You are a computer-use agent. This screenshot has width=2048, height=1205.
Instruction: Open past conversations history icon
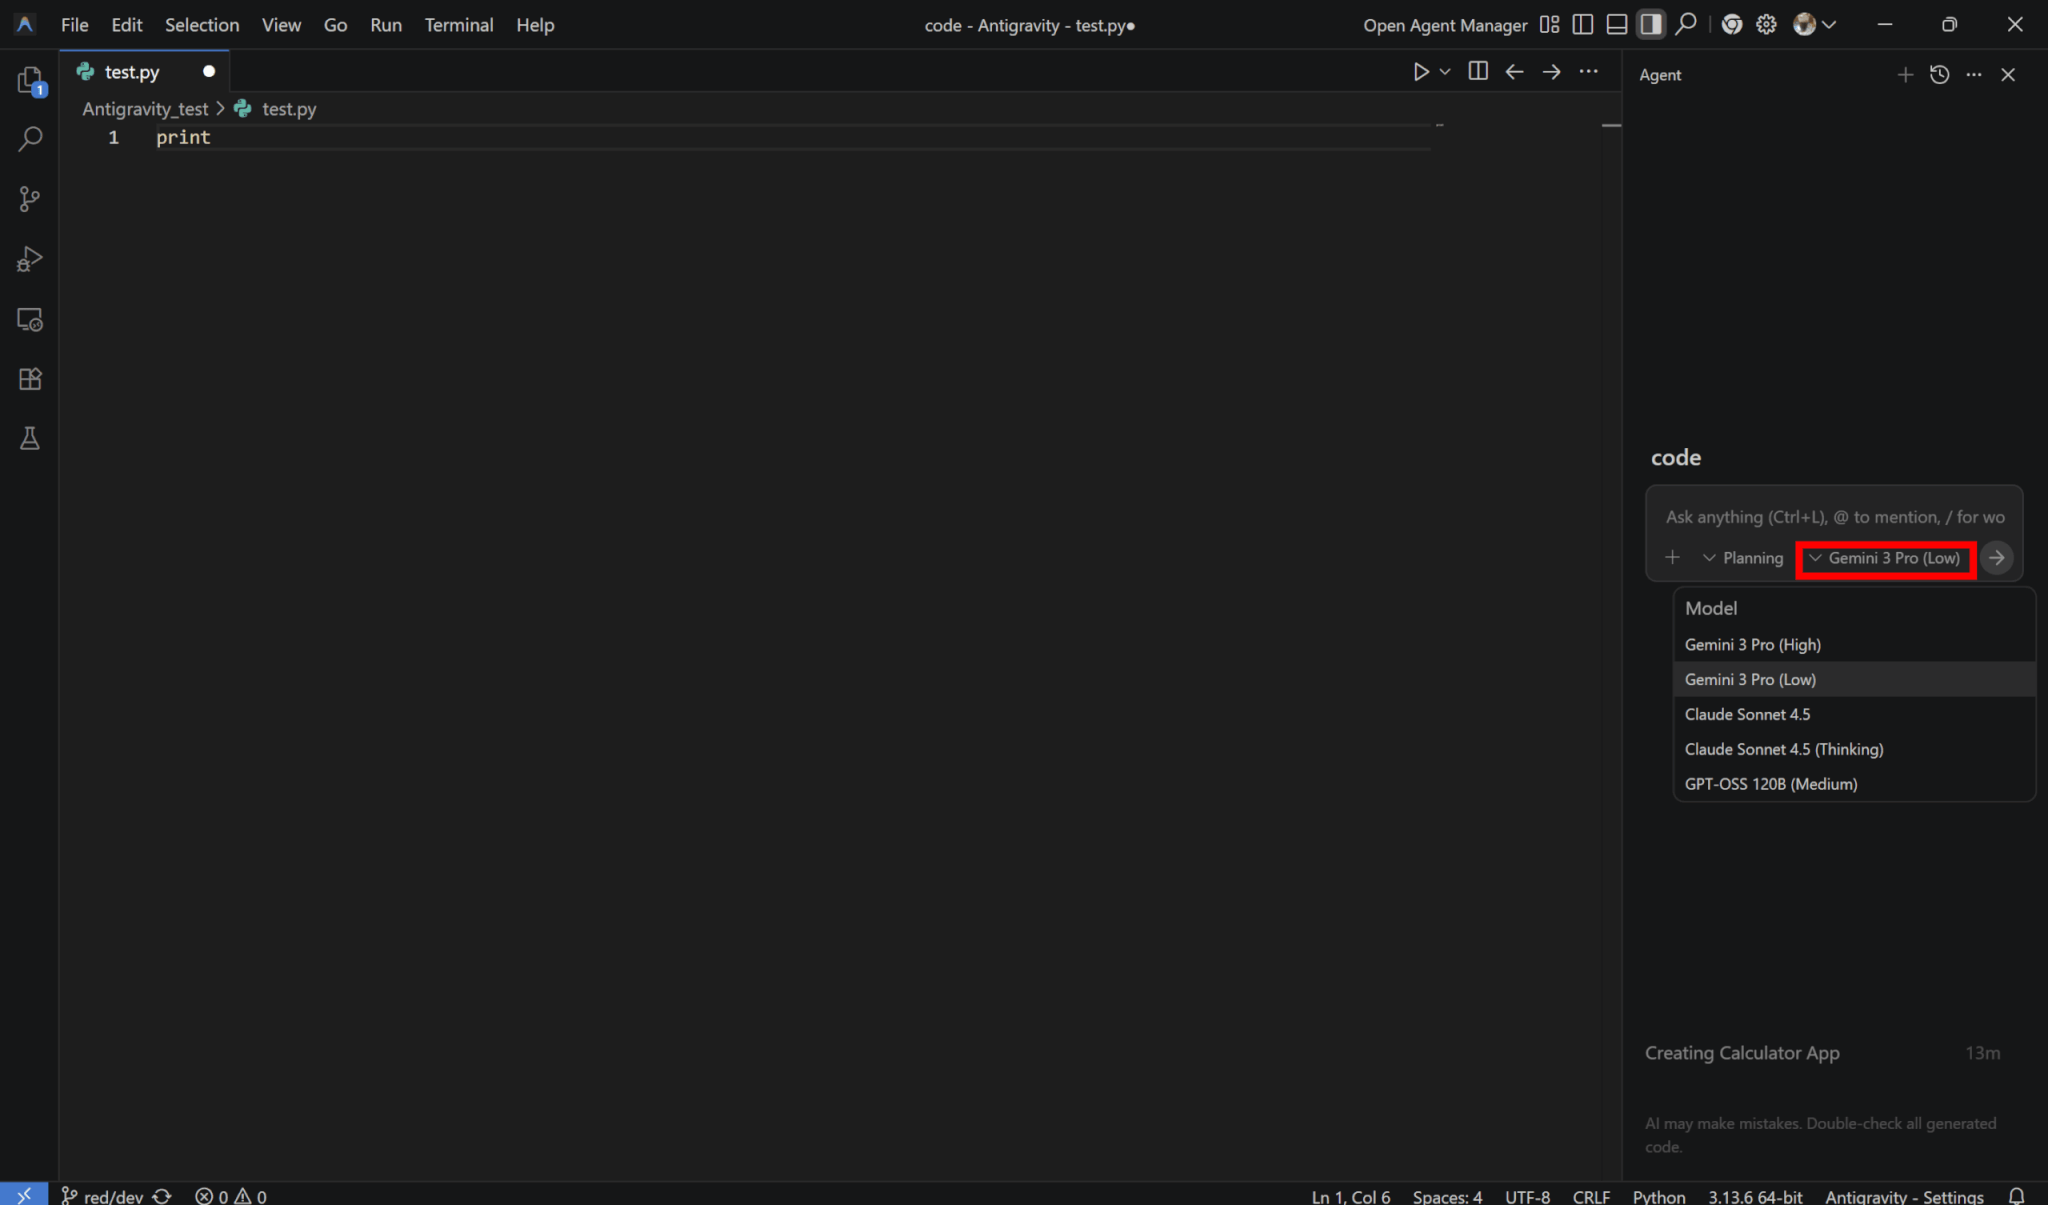coord(1939,75)
